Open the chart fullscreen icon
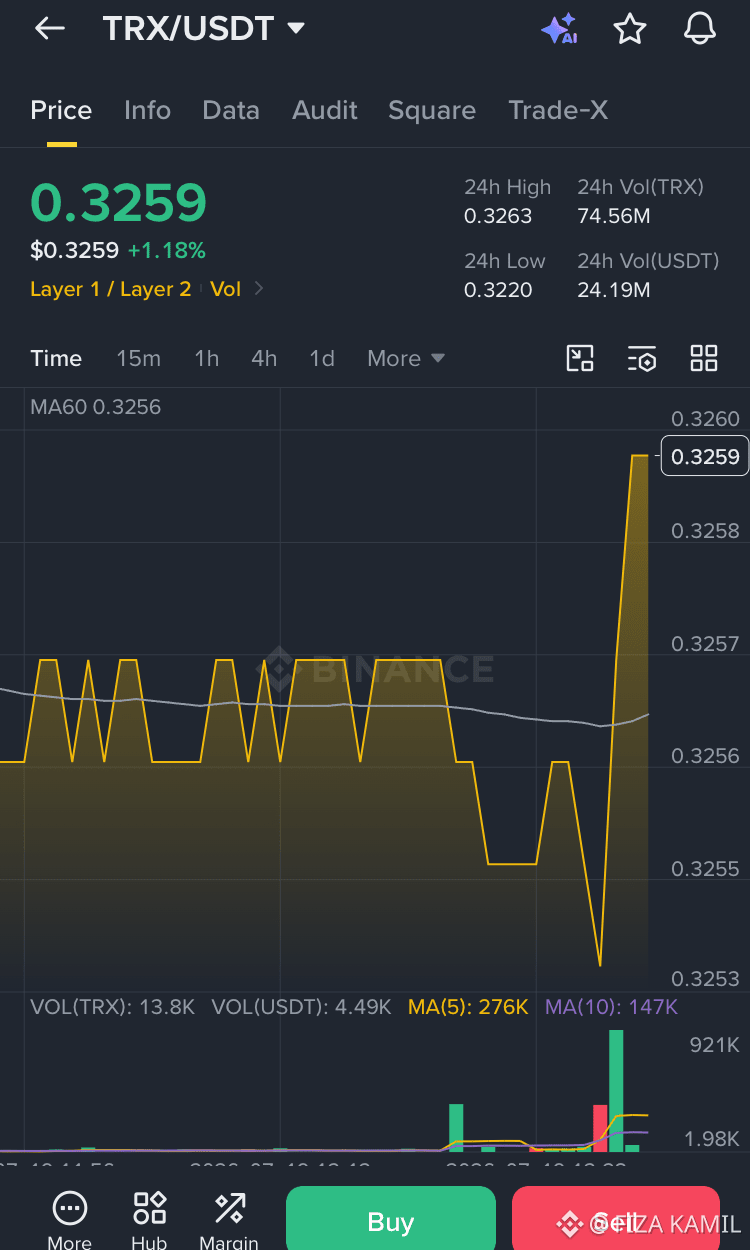This screenshot has width=750, height=1250. (x=580, y=358)
